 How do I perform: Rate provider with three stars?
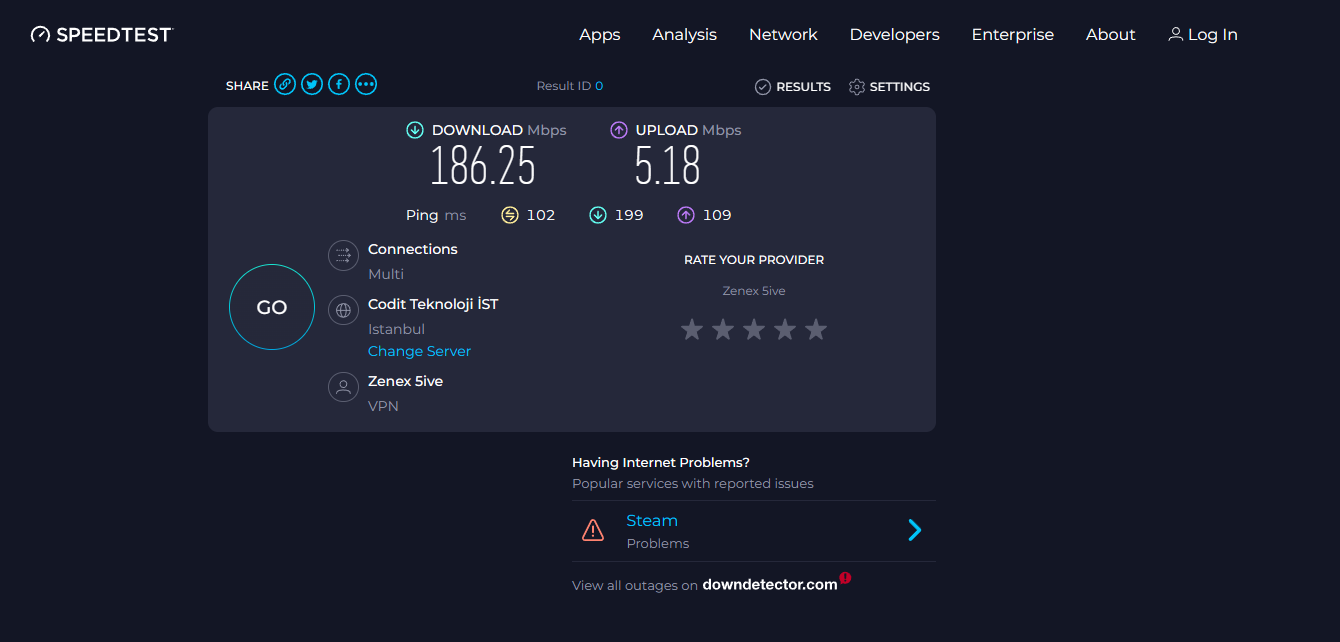754,329
